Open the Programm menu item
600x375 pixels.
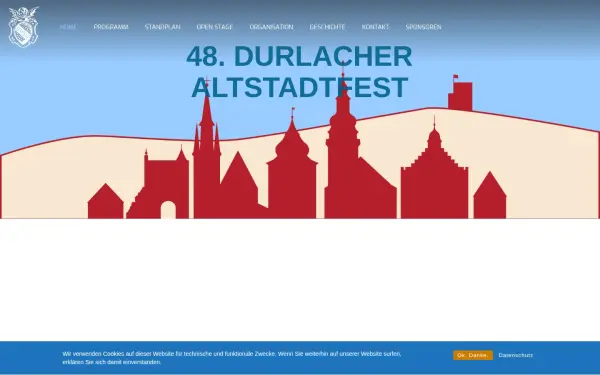pyautogui.click(x=111, y=27)
